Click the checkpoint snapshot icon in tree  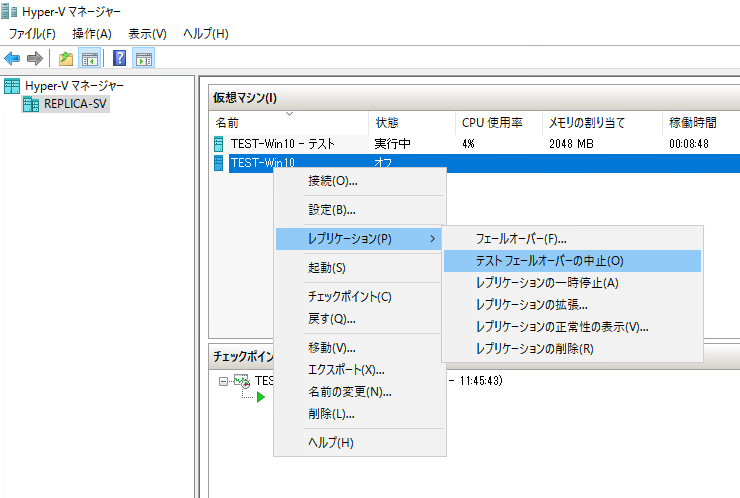pyautogui.click(x=242, y=381)
